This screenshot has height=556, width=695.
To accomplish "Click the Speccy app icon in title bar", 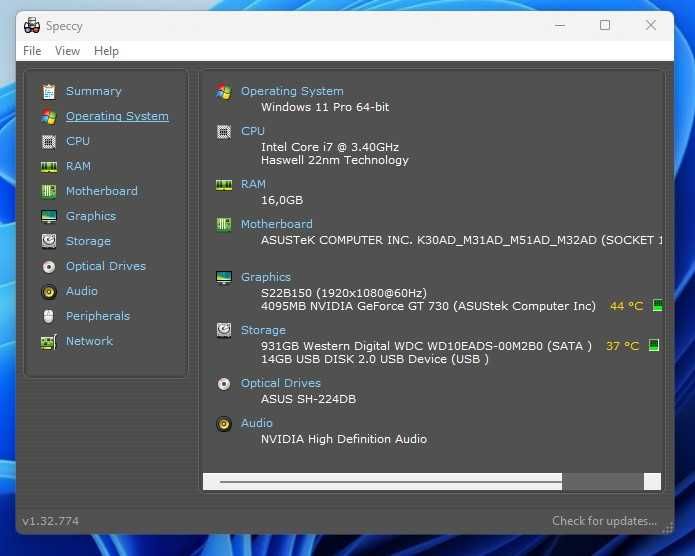I will tap(32, 26).
